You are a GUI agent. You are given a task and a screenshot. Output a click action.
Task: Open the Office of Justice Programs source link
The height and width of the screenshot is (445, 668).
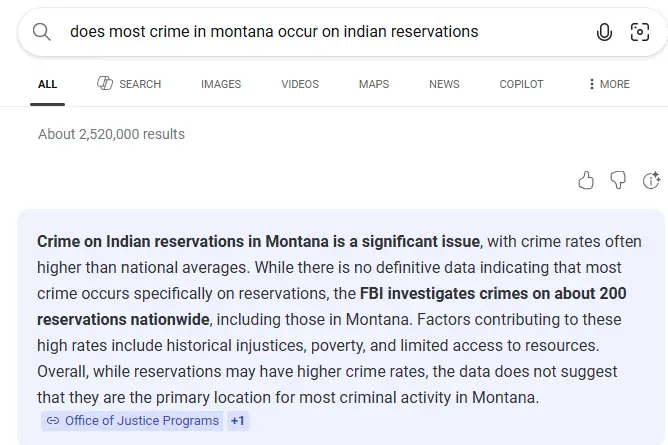[141, 421]
